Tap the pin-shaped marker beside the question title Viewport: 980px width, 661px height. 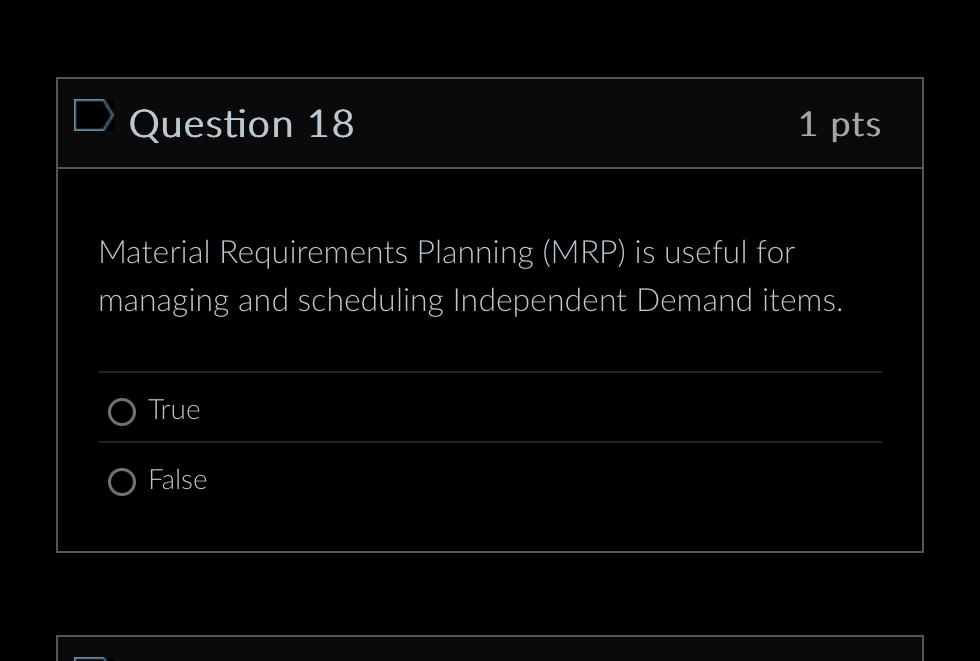point(93,114)
